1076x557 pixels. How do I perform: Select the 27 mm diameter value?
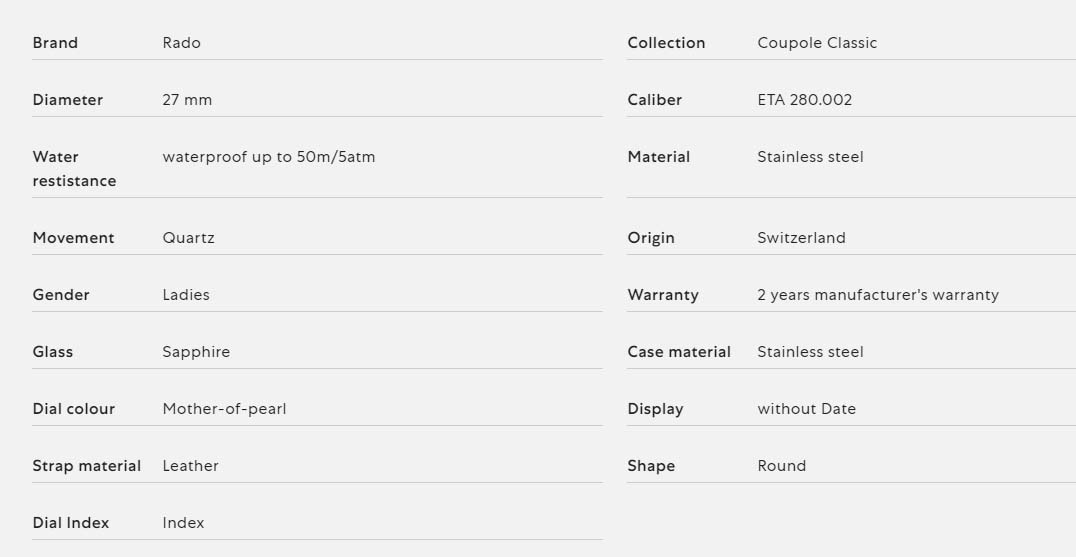187,99
